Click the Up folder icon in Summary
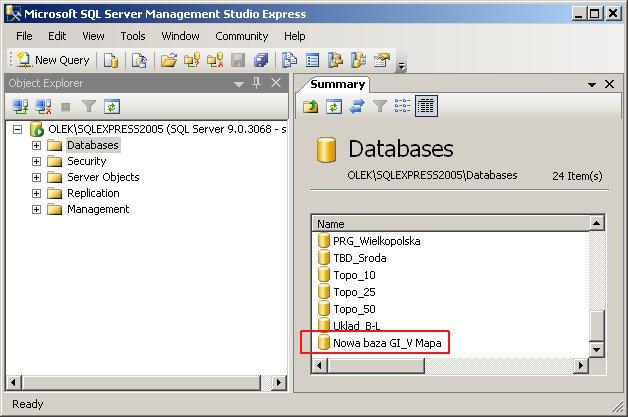 point(310,106)
